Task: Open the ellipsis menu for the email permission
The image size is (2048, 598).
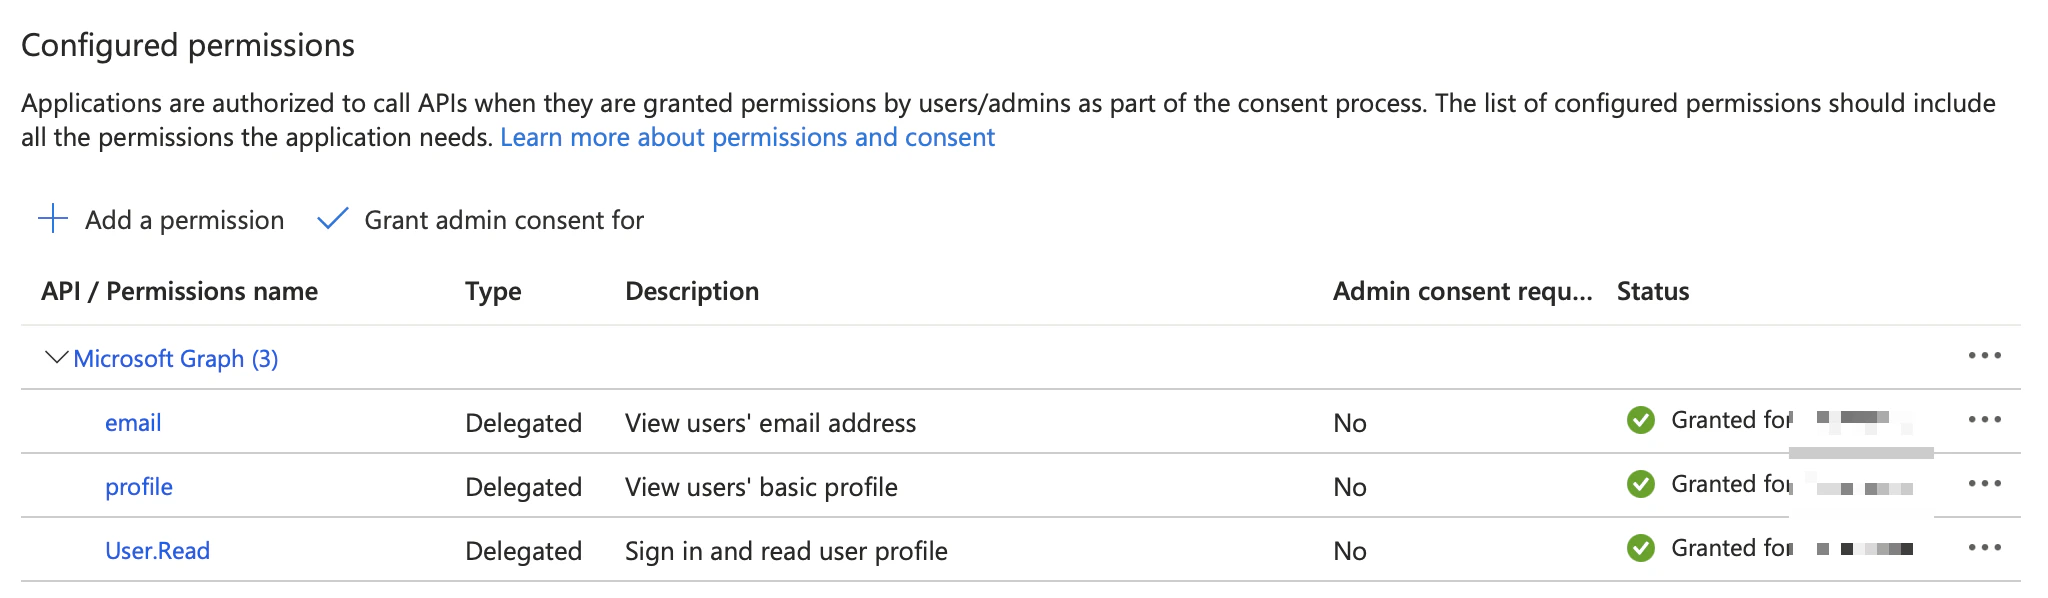Action: [x=1986, y=421]
